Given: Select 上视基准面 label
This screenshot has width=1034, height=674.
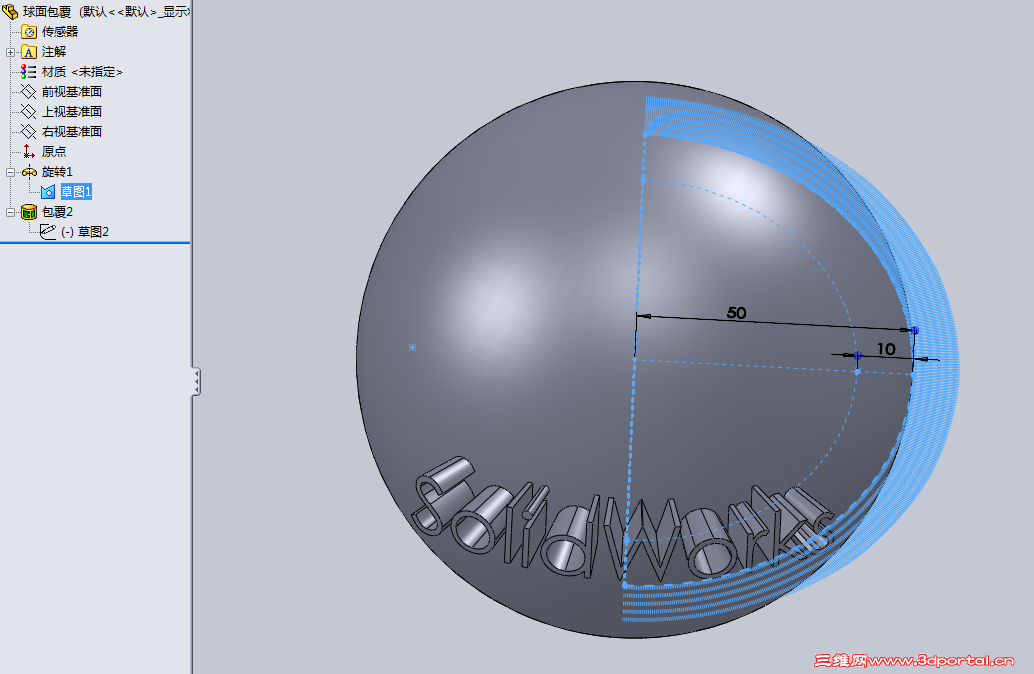Looking at the screenshot, I should pos(72,111).
